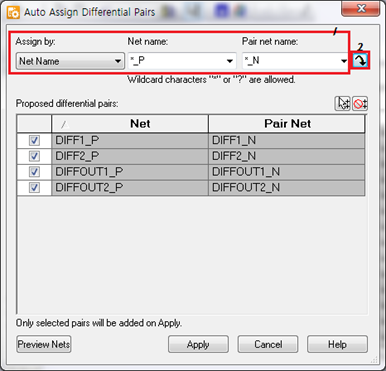Close the Auto Assign Differential Pairs dialog
The image size is (386, 371).
click(361, 9)
